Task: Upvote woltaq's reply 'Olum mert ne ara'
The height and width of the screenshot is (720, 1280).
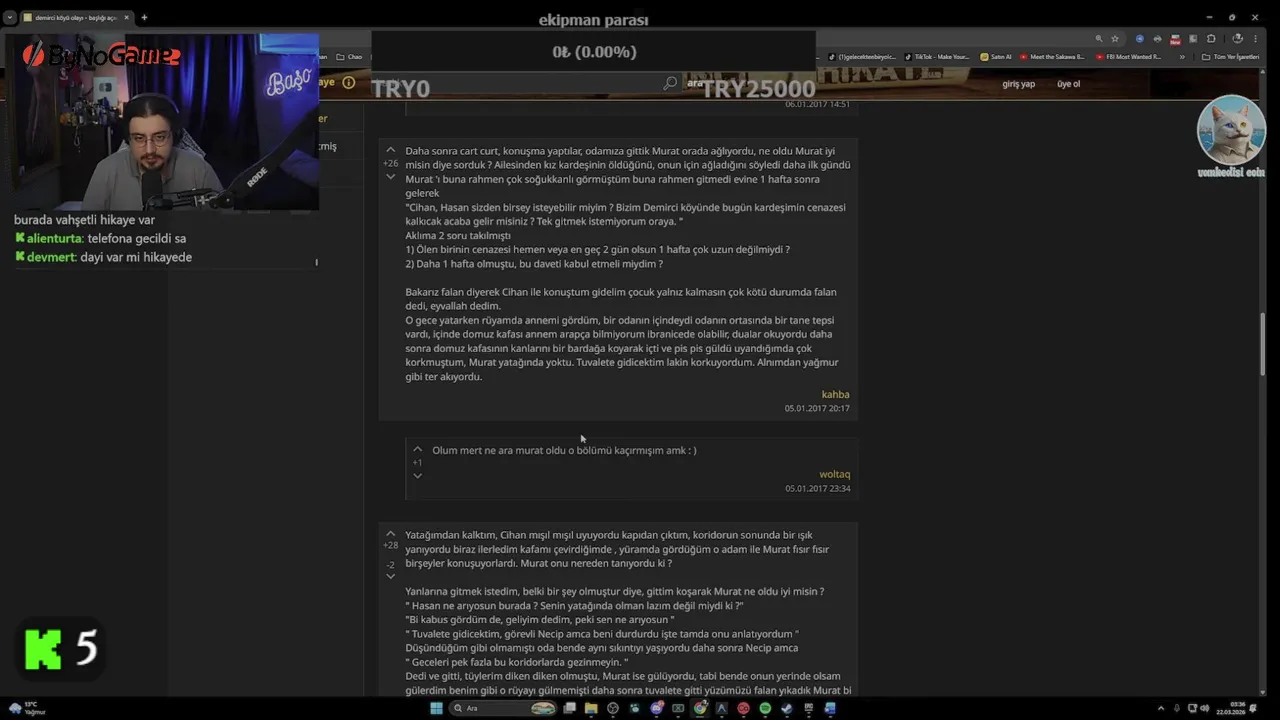Action: tap(418, 450)
